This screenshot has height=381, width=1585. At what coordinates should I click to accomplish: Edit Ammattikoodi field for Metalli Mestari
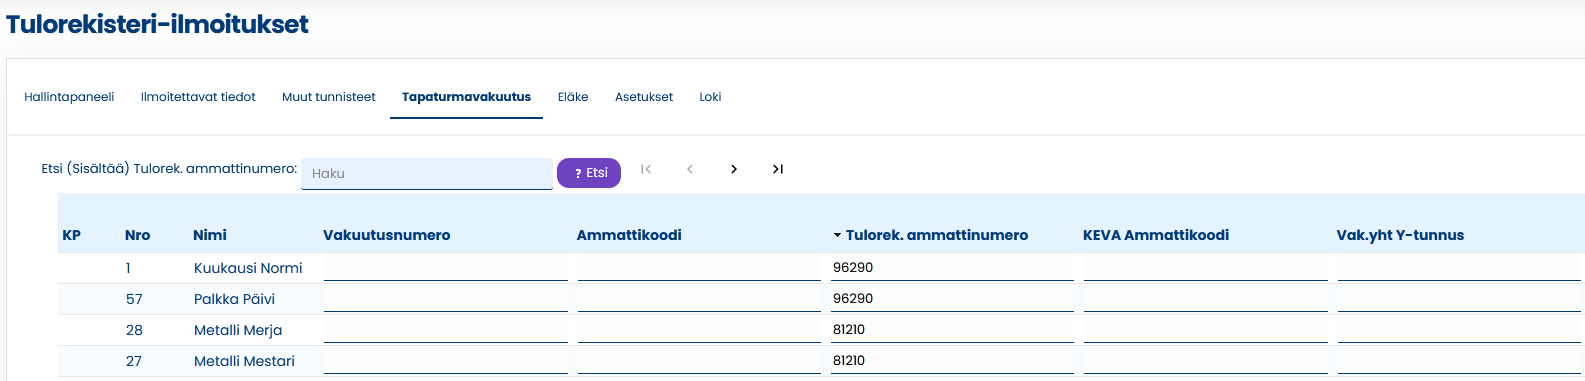pyautogui.click(x=699, y=361)
